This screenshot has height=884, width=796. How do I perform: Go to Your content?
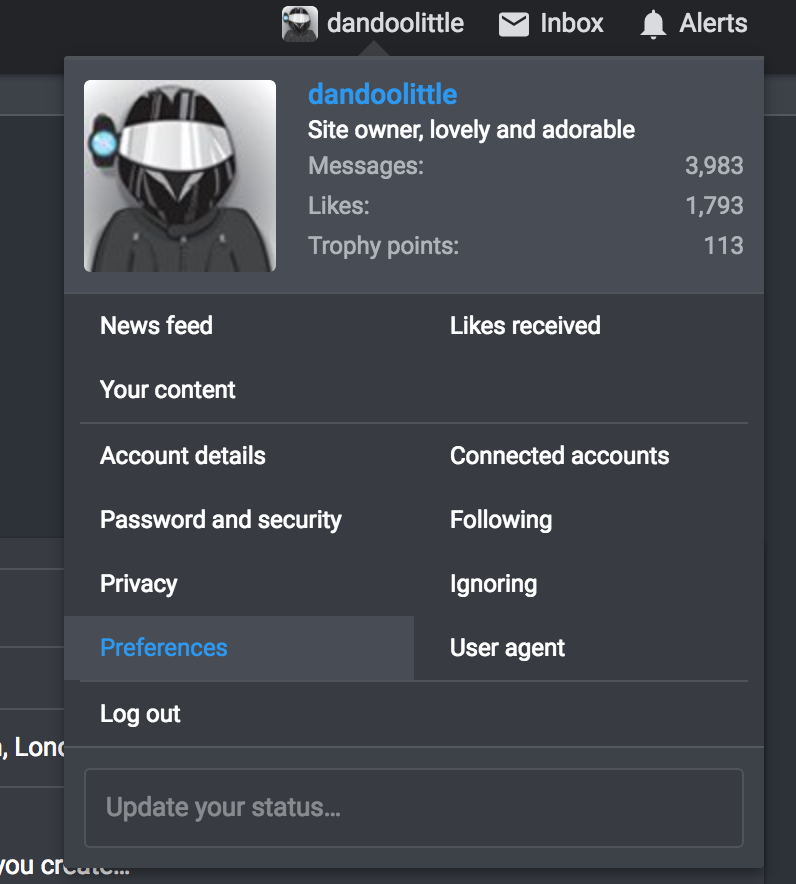168,390
